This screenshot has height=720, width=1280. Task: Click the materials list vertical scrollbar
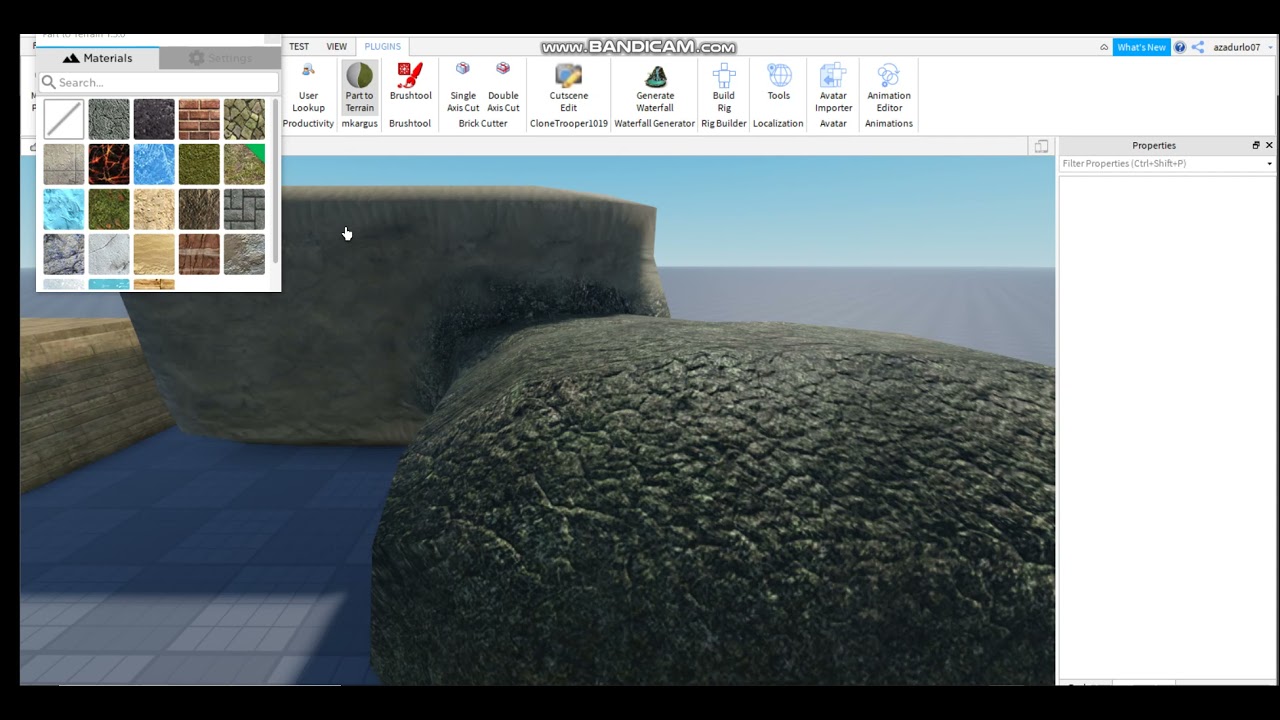point(275,180)
